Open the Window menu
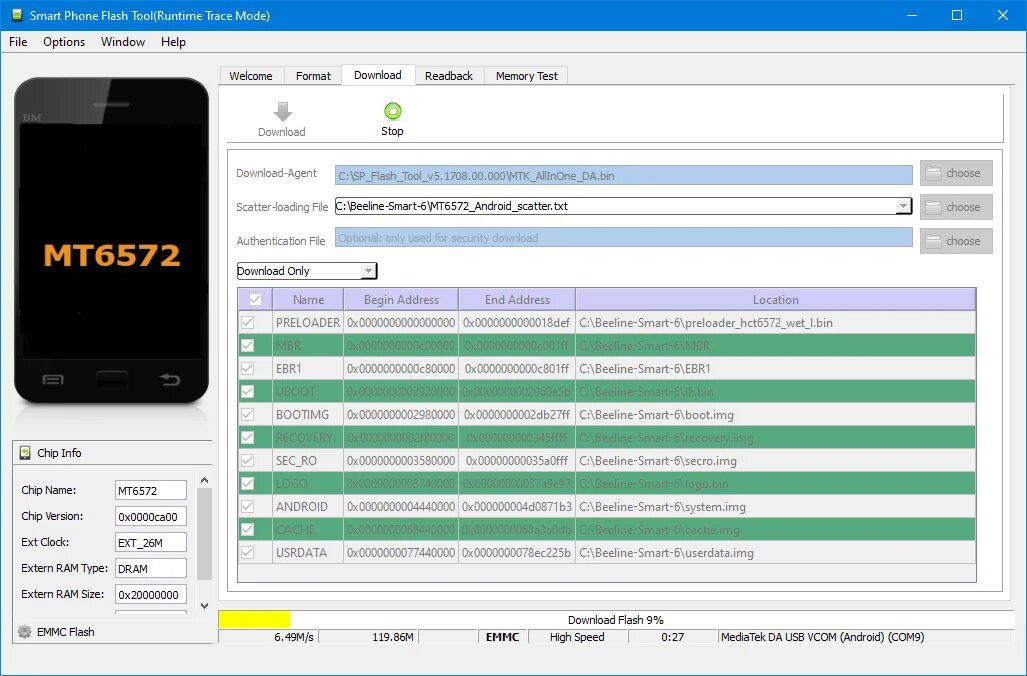1027x676 pixels. point(123,42)
